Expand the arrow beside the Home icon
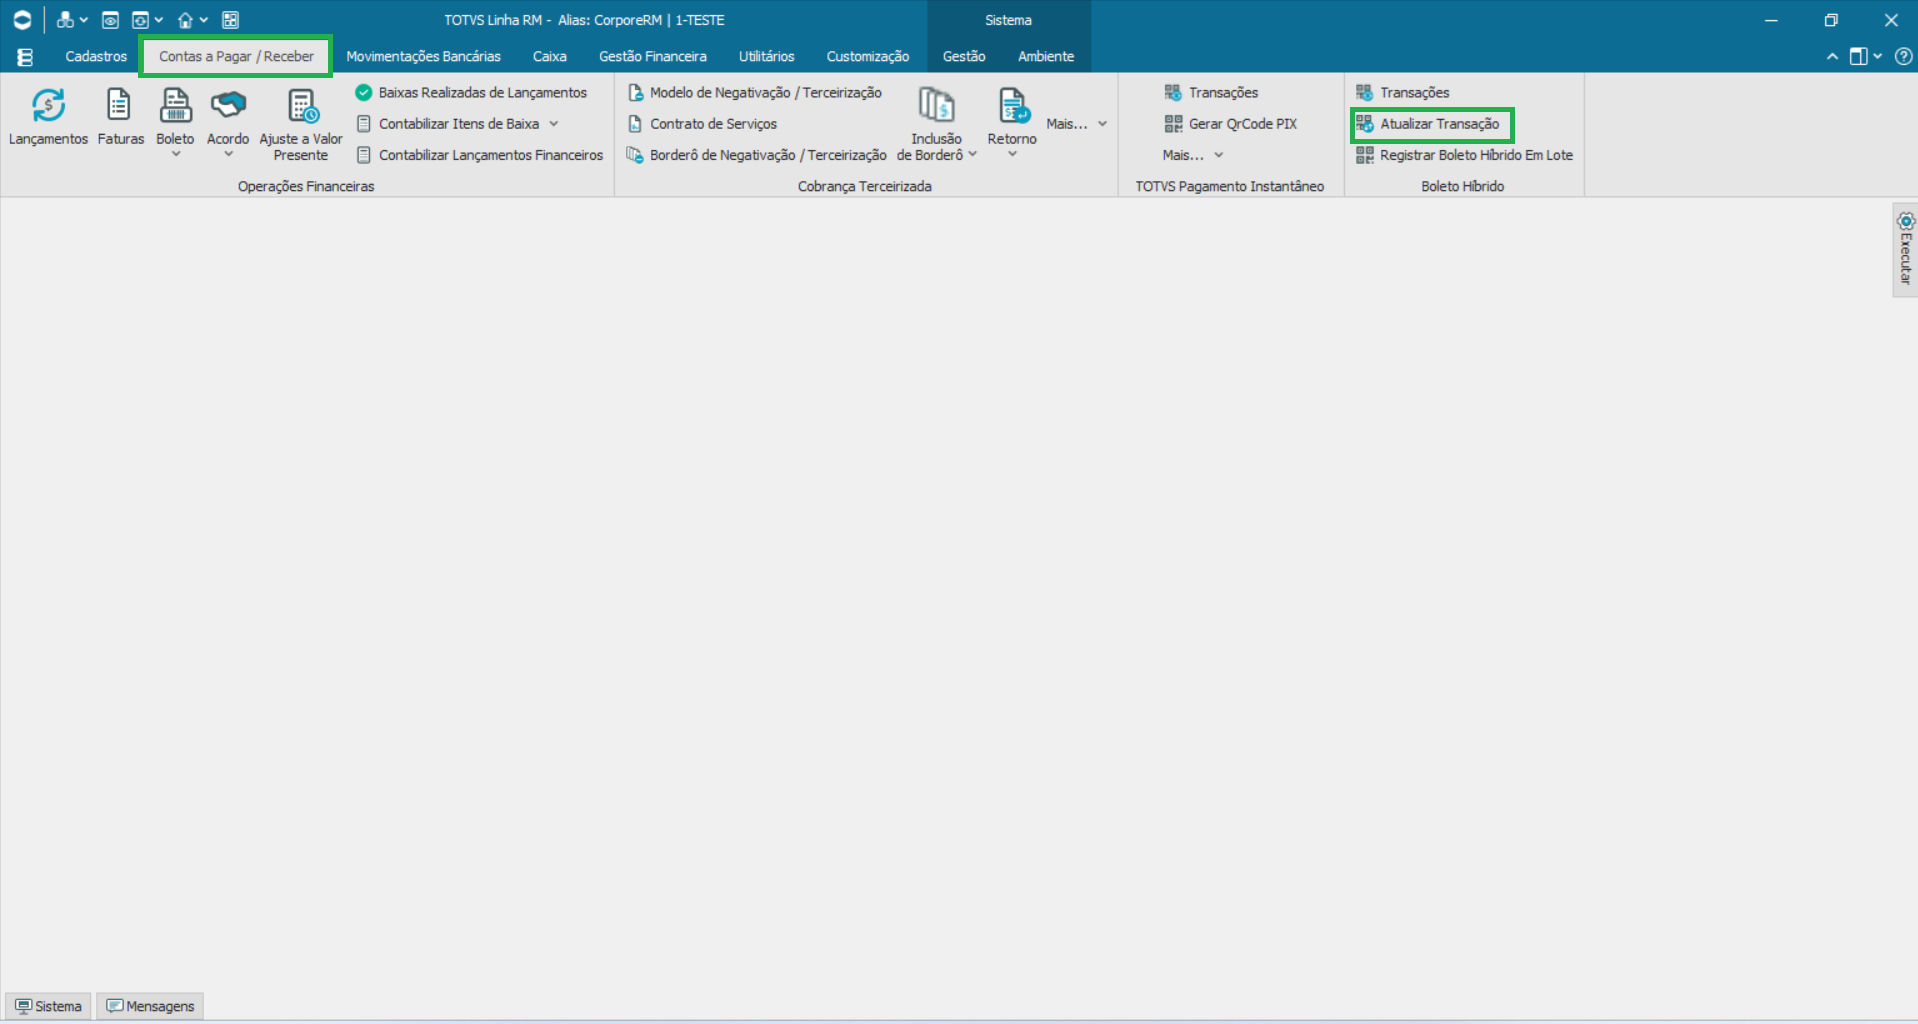This screenshot has width=1918, height=1024. point(203,20)
